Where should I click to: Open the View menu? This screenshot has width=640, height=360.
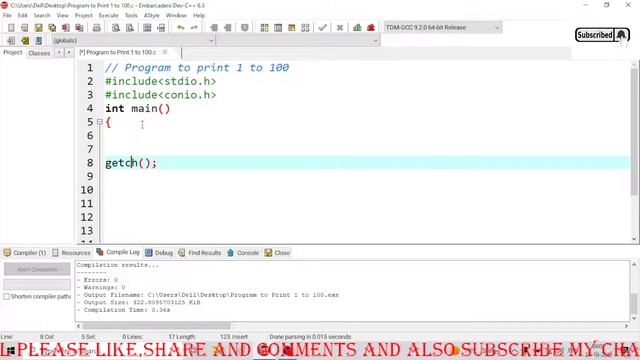pos(62,15)
